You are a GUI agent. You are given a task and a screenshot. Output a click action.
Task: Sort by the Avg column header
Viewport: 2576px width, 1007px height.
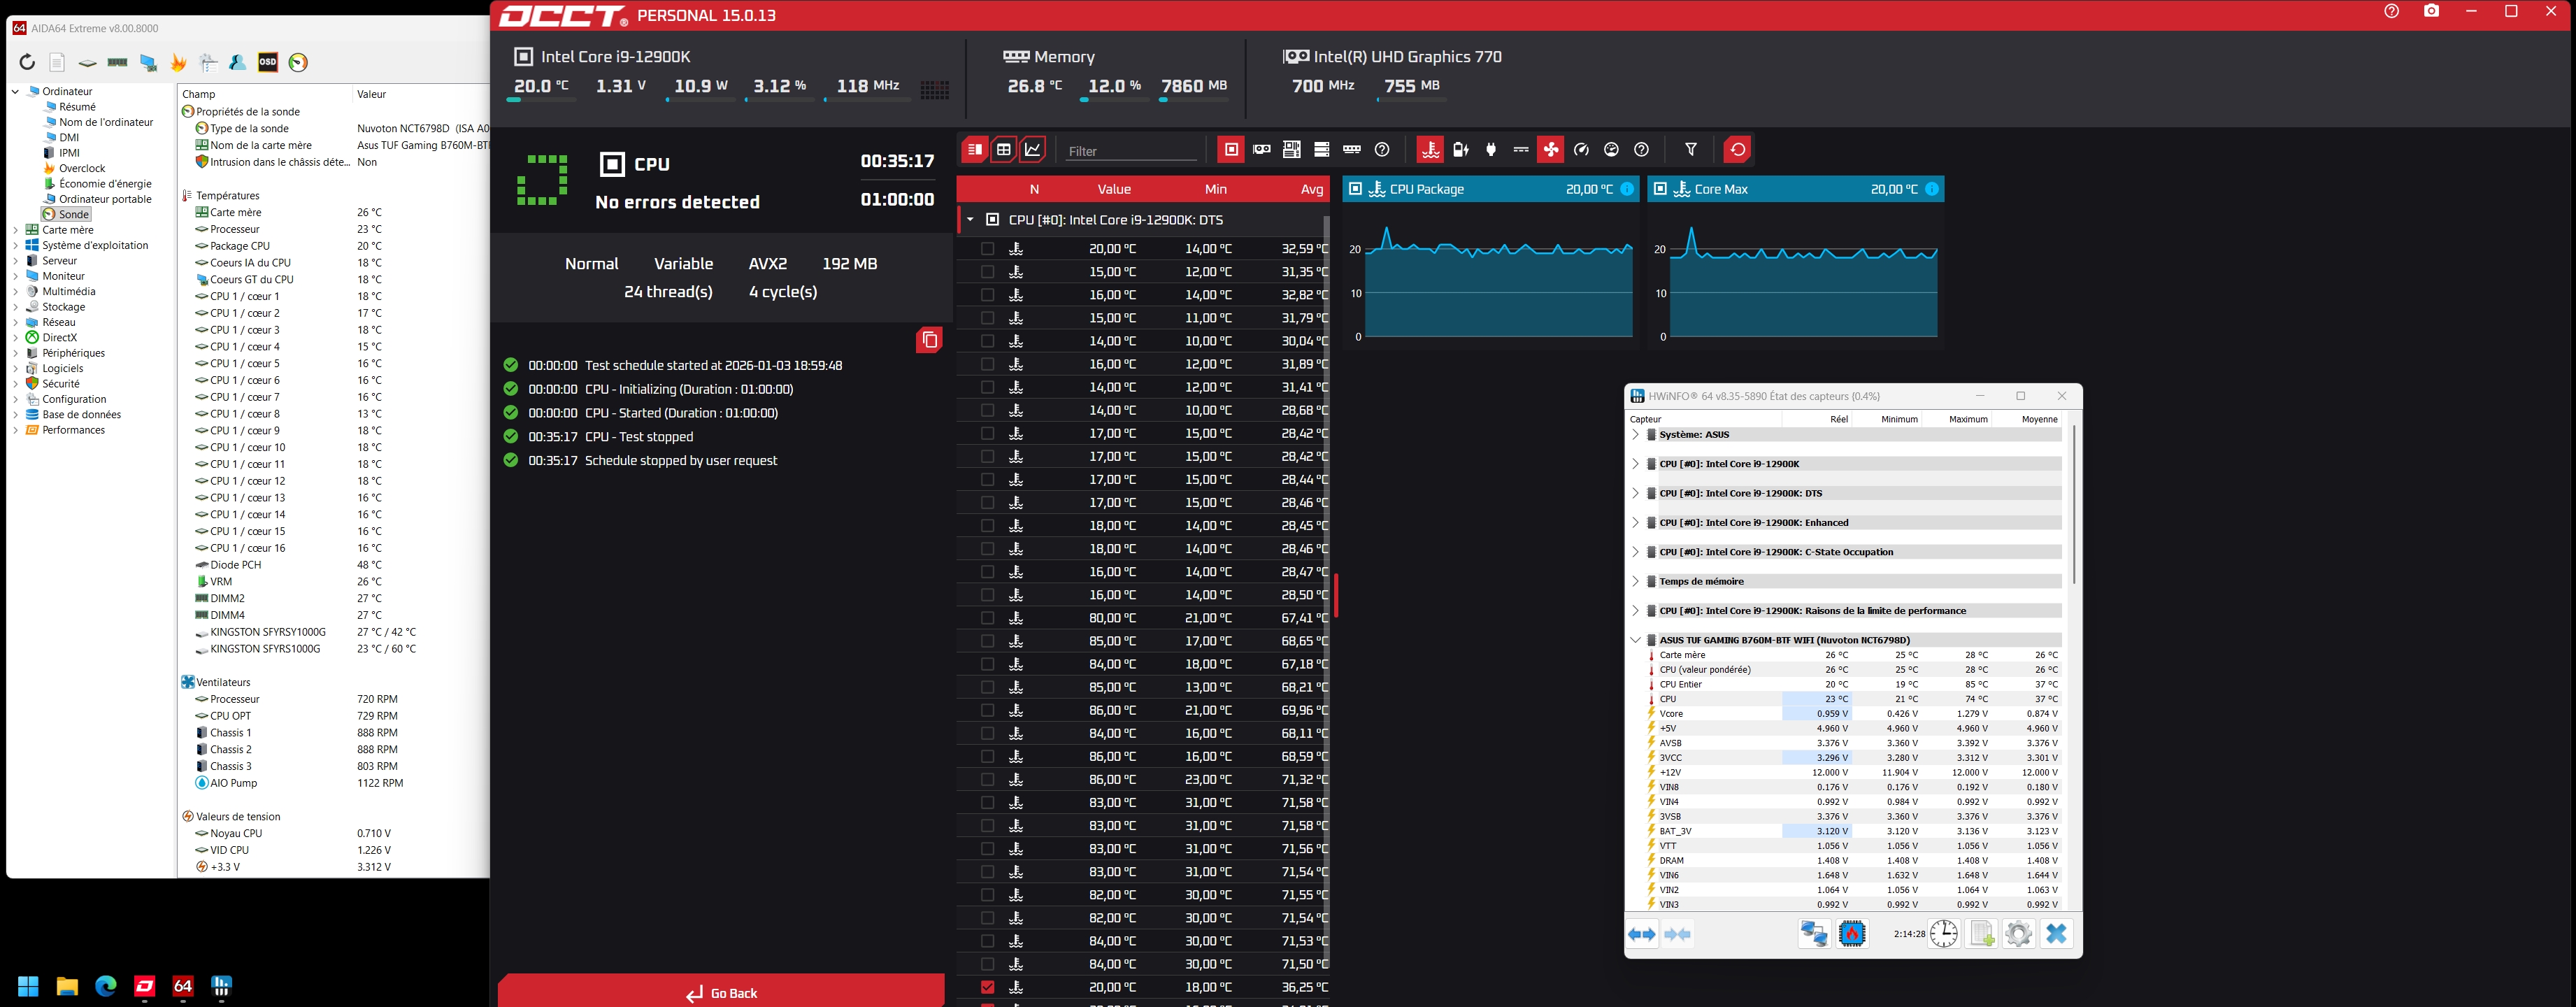tap(1311, 189)
